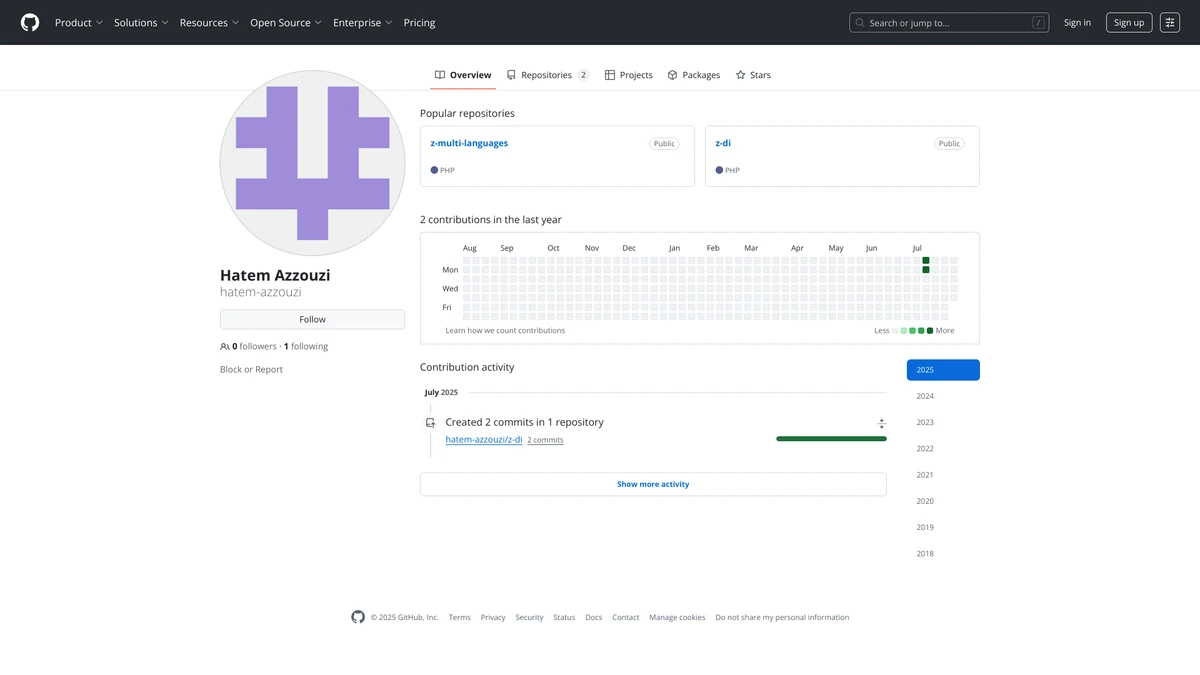Open the z-multi-languages repository link
Screen dimensions: 1200x675
point(469,143)
